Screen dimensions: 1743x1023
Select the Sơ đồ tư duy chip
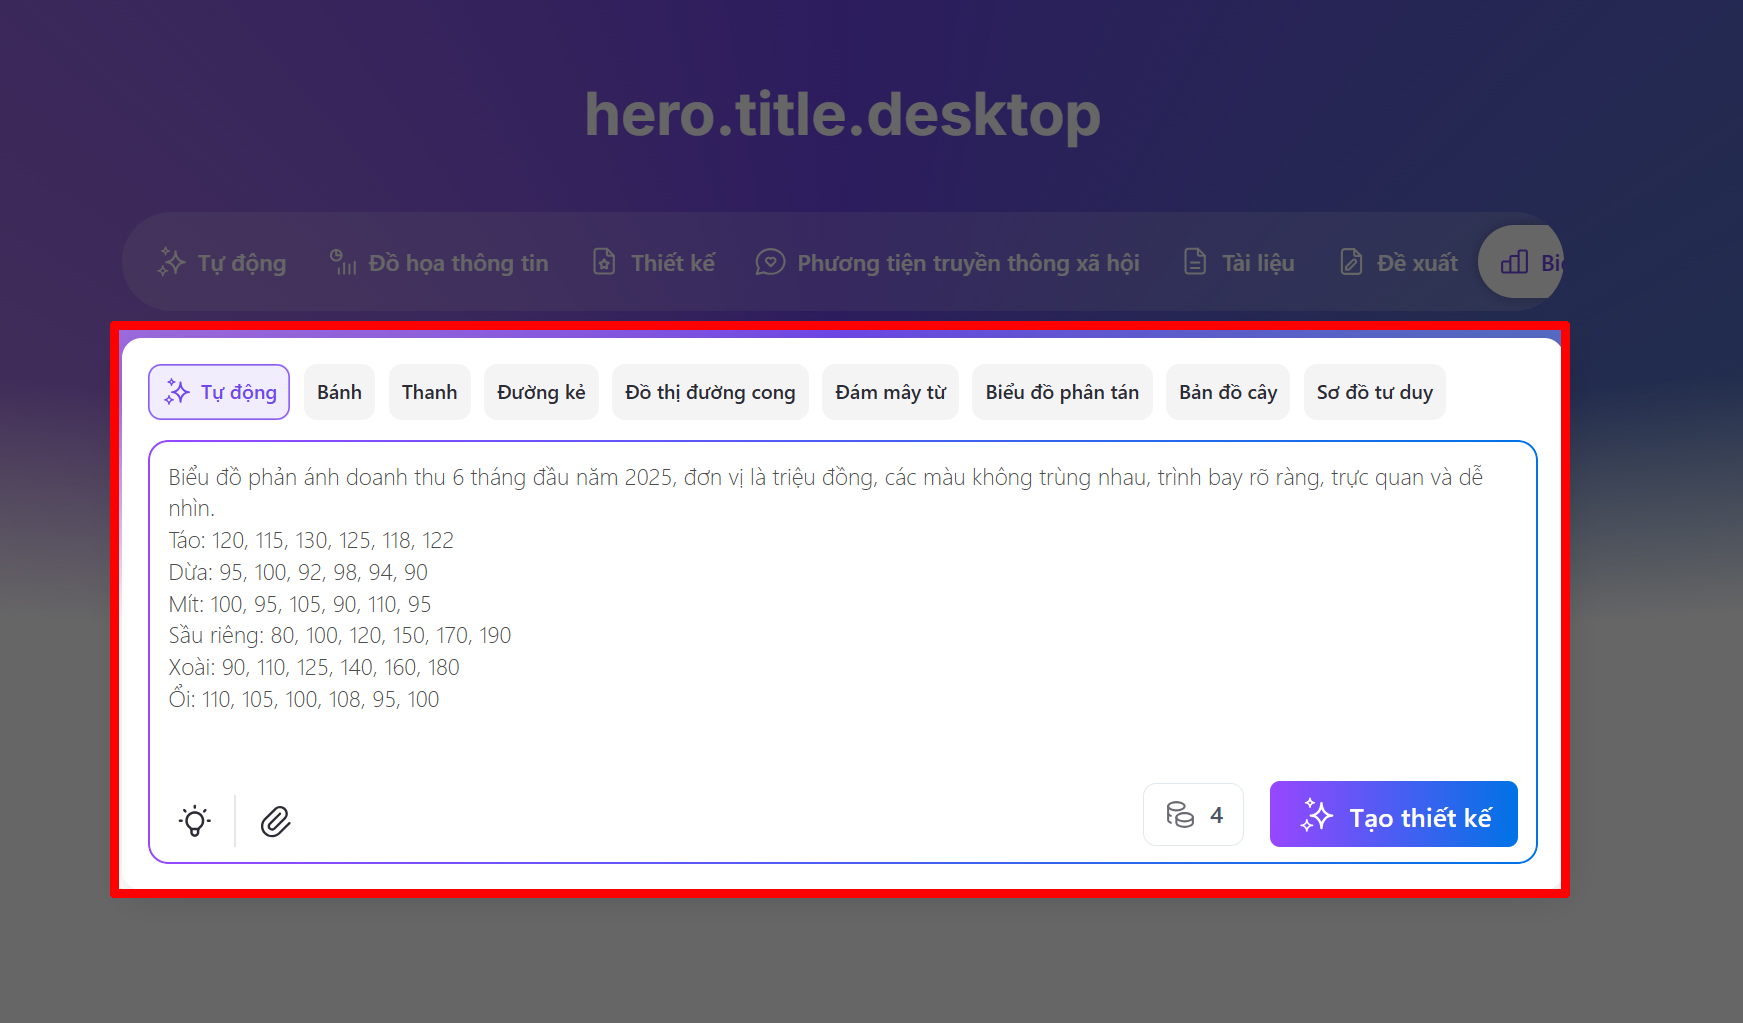click(x=1374, y=392)
